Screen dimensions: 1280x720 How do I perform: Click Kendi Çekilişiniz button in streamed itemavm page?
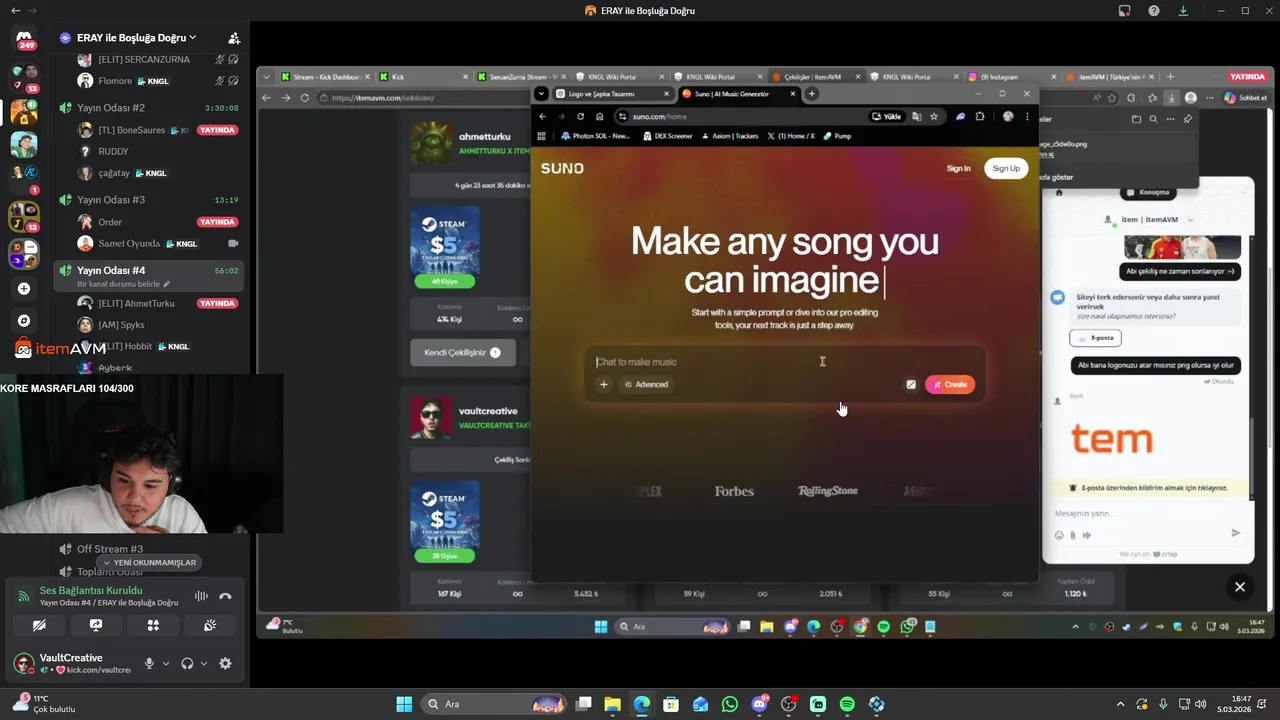(x=463, y=352)
